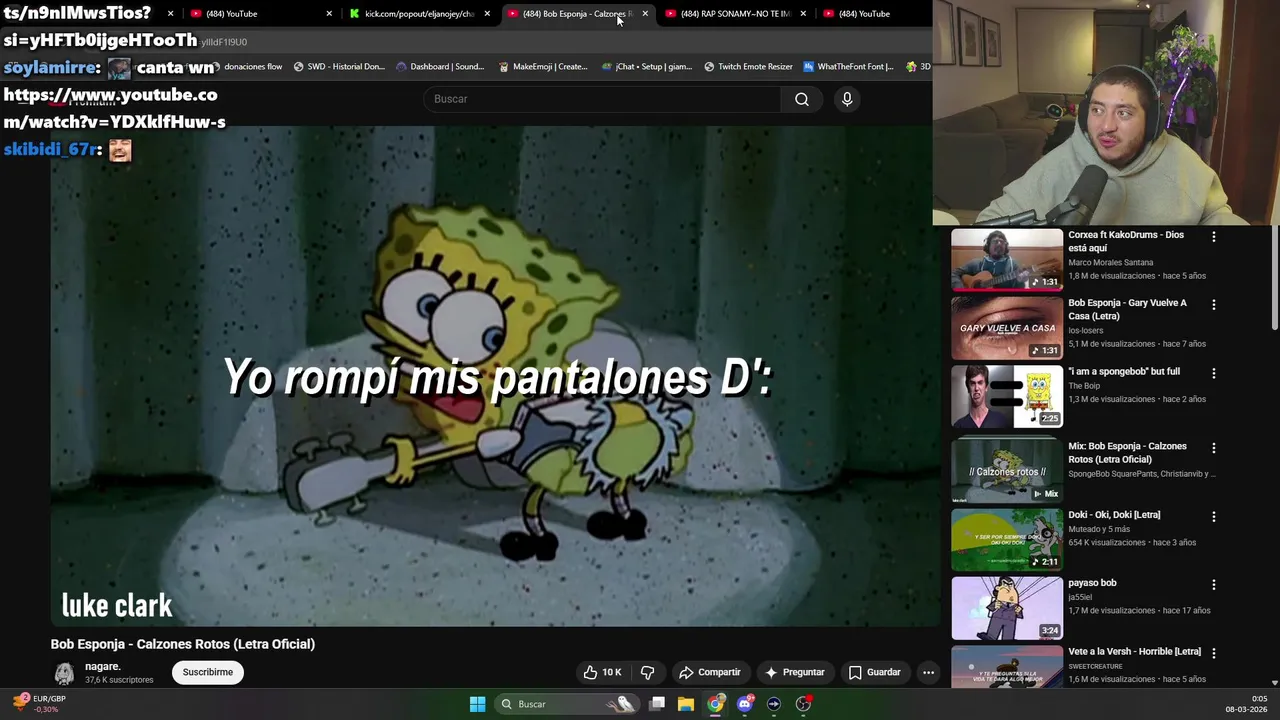Open options menu for Gary Vuelve A Casa video
This screenshot has width=1280, height=720.
[x=1214, y=305]
